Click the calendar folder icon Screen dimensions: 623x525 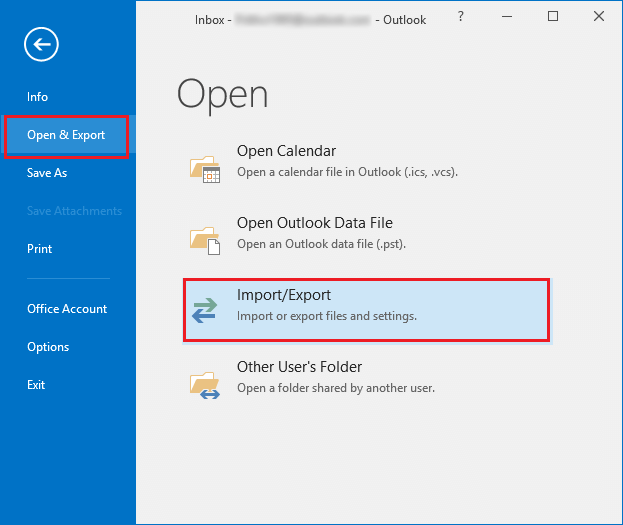point(205,168)
